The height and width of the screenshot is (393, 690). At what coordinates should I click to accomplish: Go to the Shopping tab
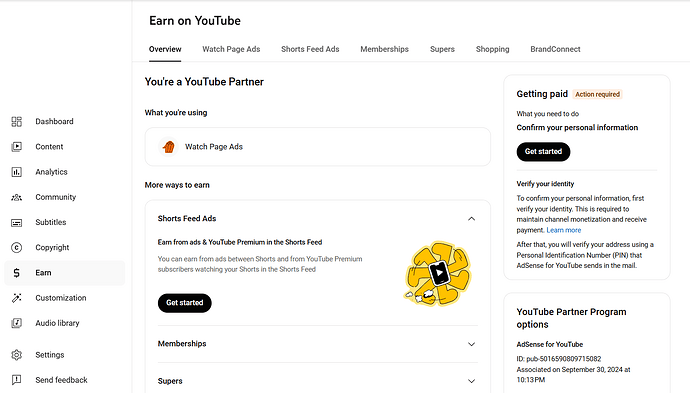(492, 49)
